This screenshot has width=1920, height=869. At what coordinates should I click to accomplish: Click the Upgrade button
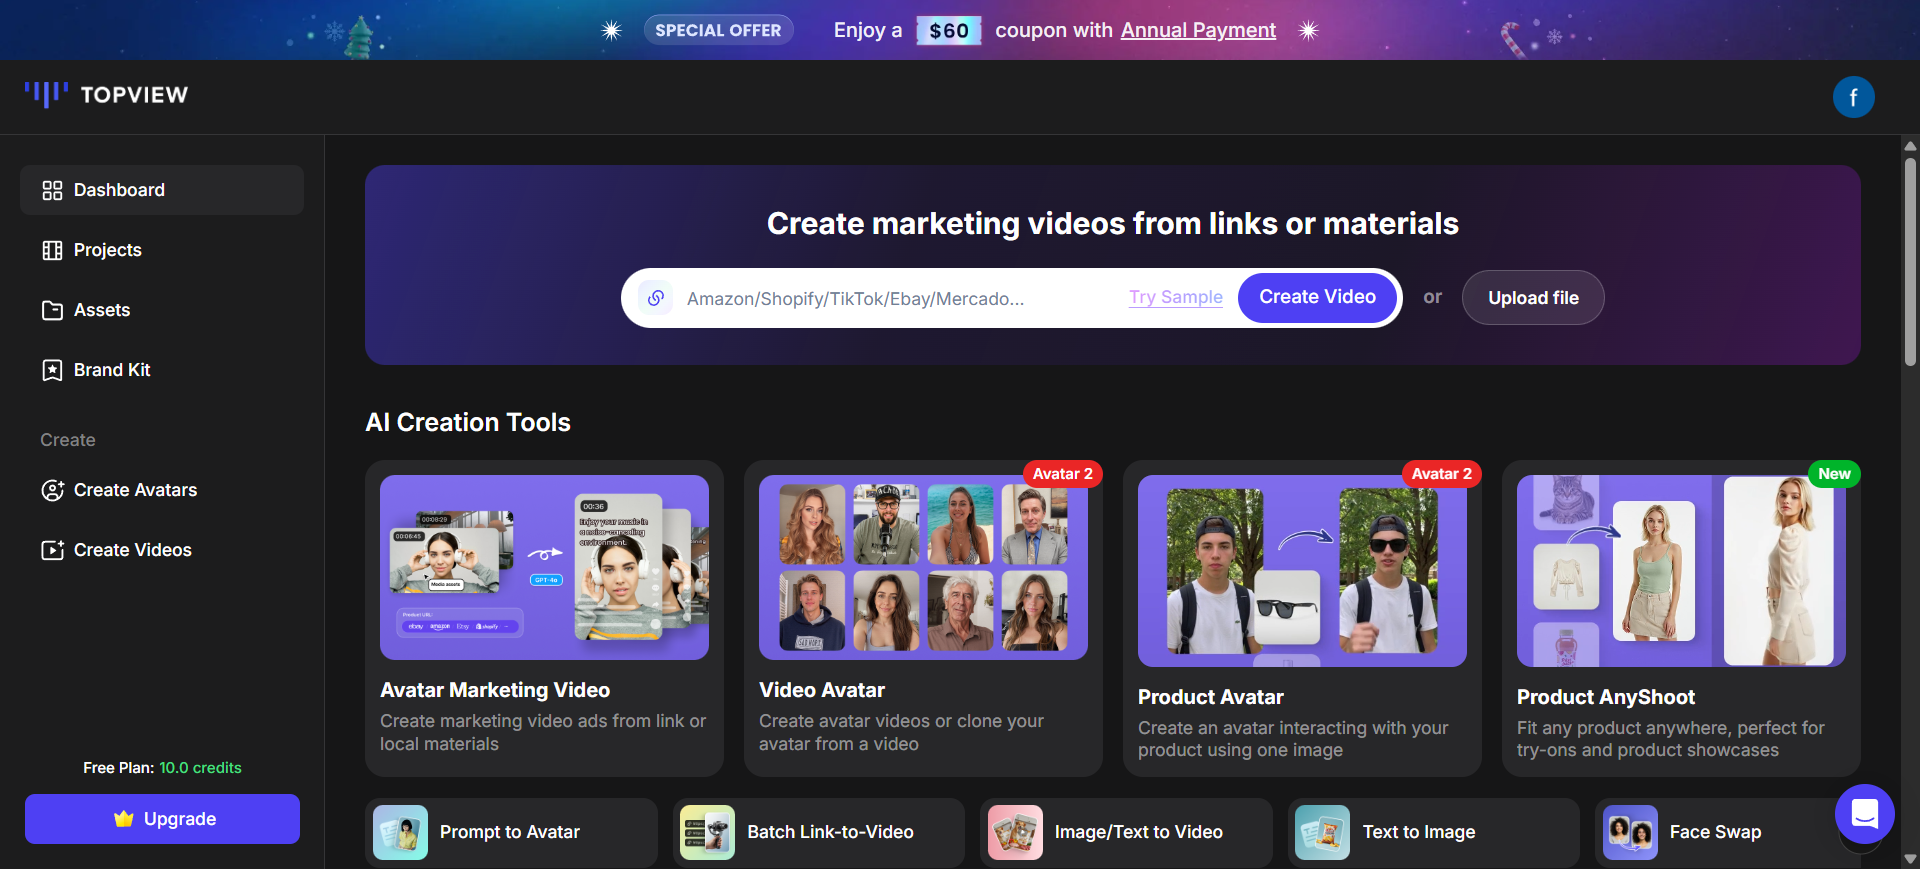pyautogui.click(x=162, y=819)
